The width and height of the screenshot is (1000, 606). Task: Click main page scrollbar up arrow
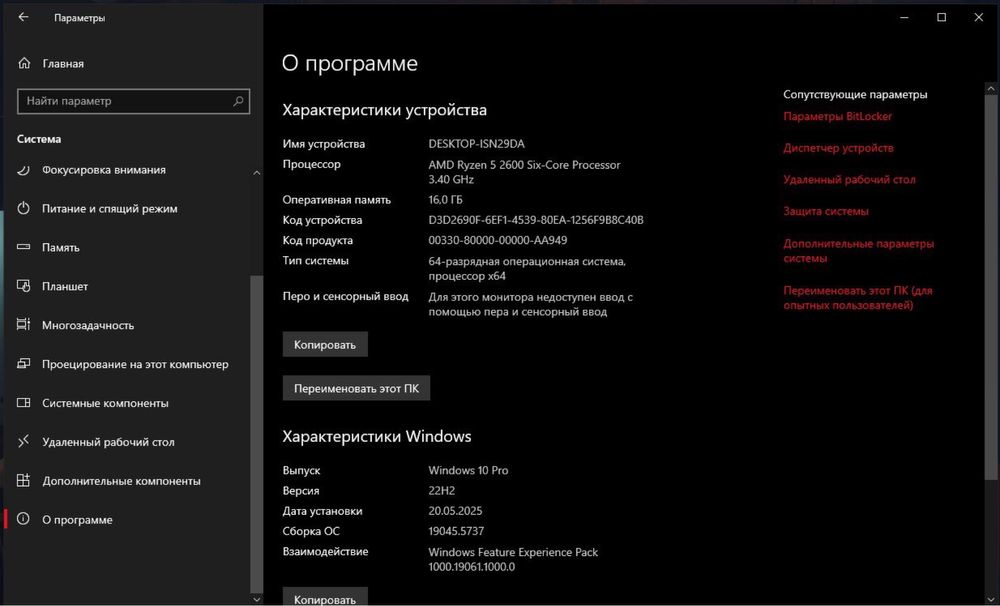[x=990, y=88]
